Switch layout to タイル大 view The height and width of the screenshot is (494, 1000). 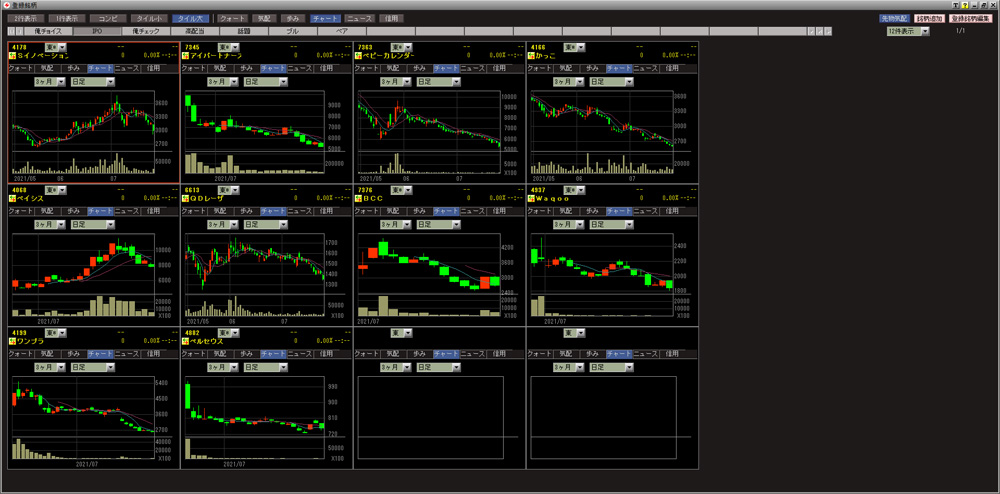click(x=189, y=19)
